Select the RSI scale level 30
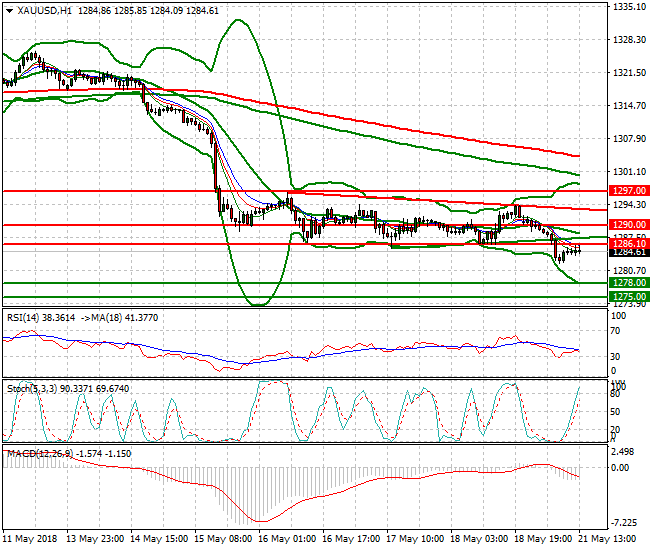This screenshot has height=550, width=650. pos(615,356)
